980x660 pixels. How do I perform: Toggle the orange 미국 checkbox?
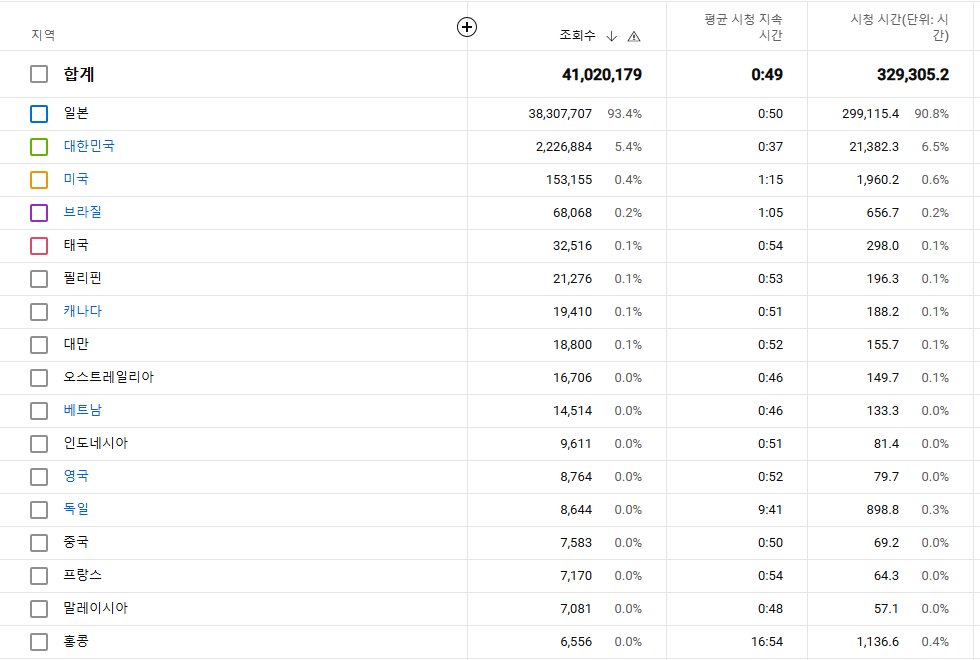(x=39, y=180)
